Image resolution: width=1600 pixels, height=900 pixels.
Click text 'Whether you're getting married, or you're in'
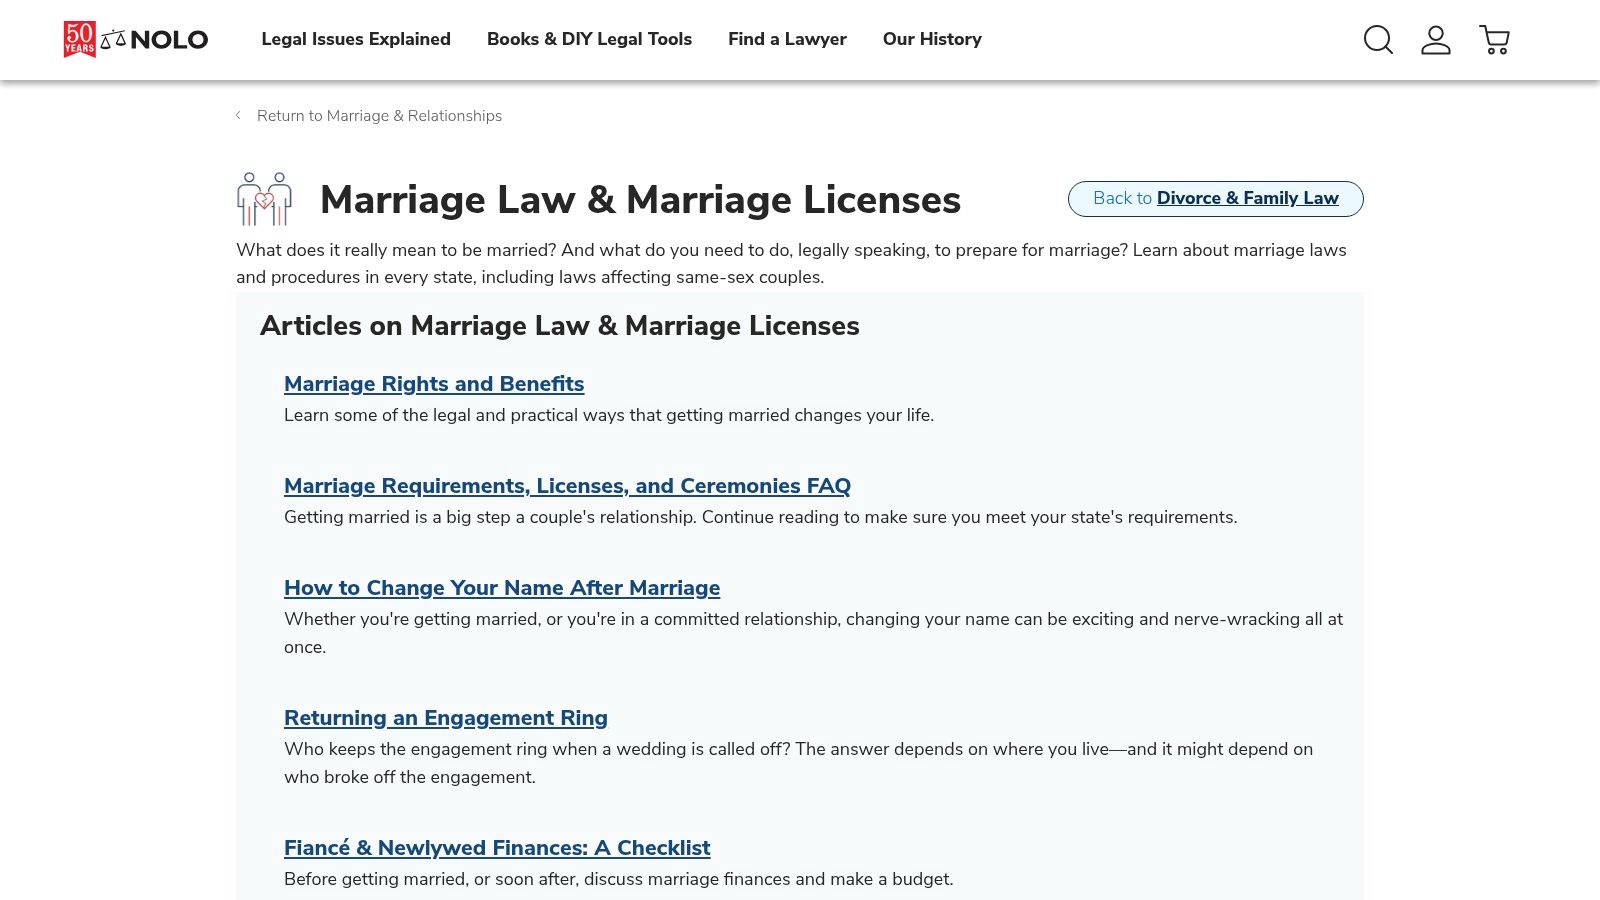point(459,619)
